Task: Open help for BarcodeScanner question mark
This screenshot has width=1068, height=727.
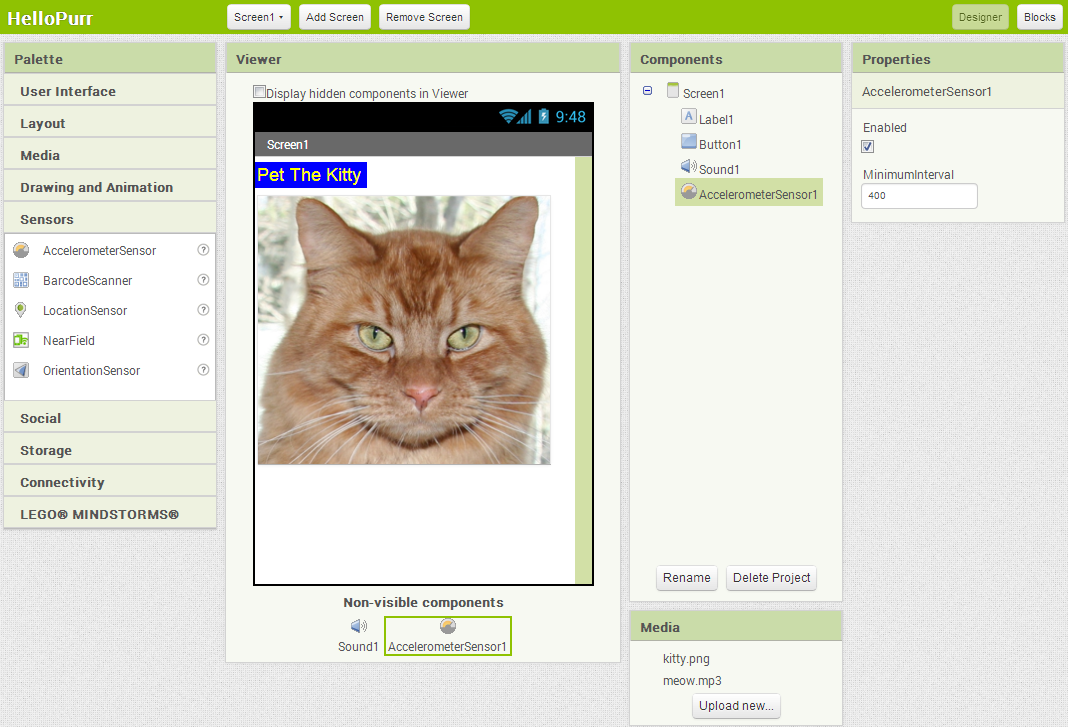Action: pos(203,280)
